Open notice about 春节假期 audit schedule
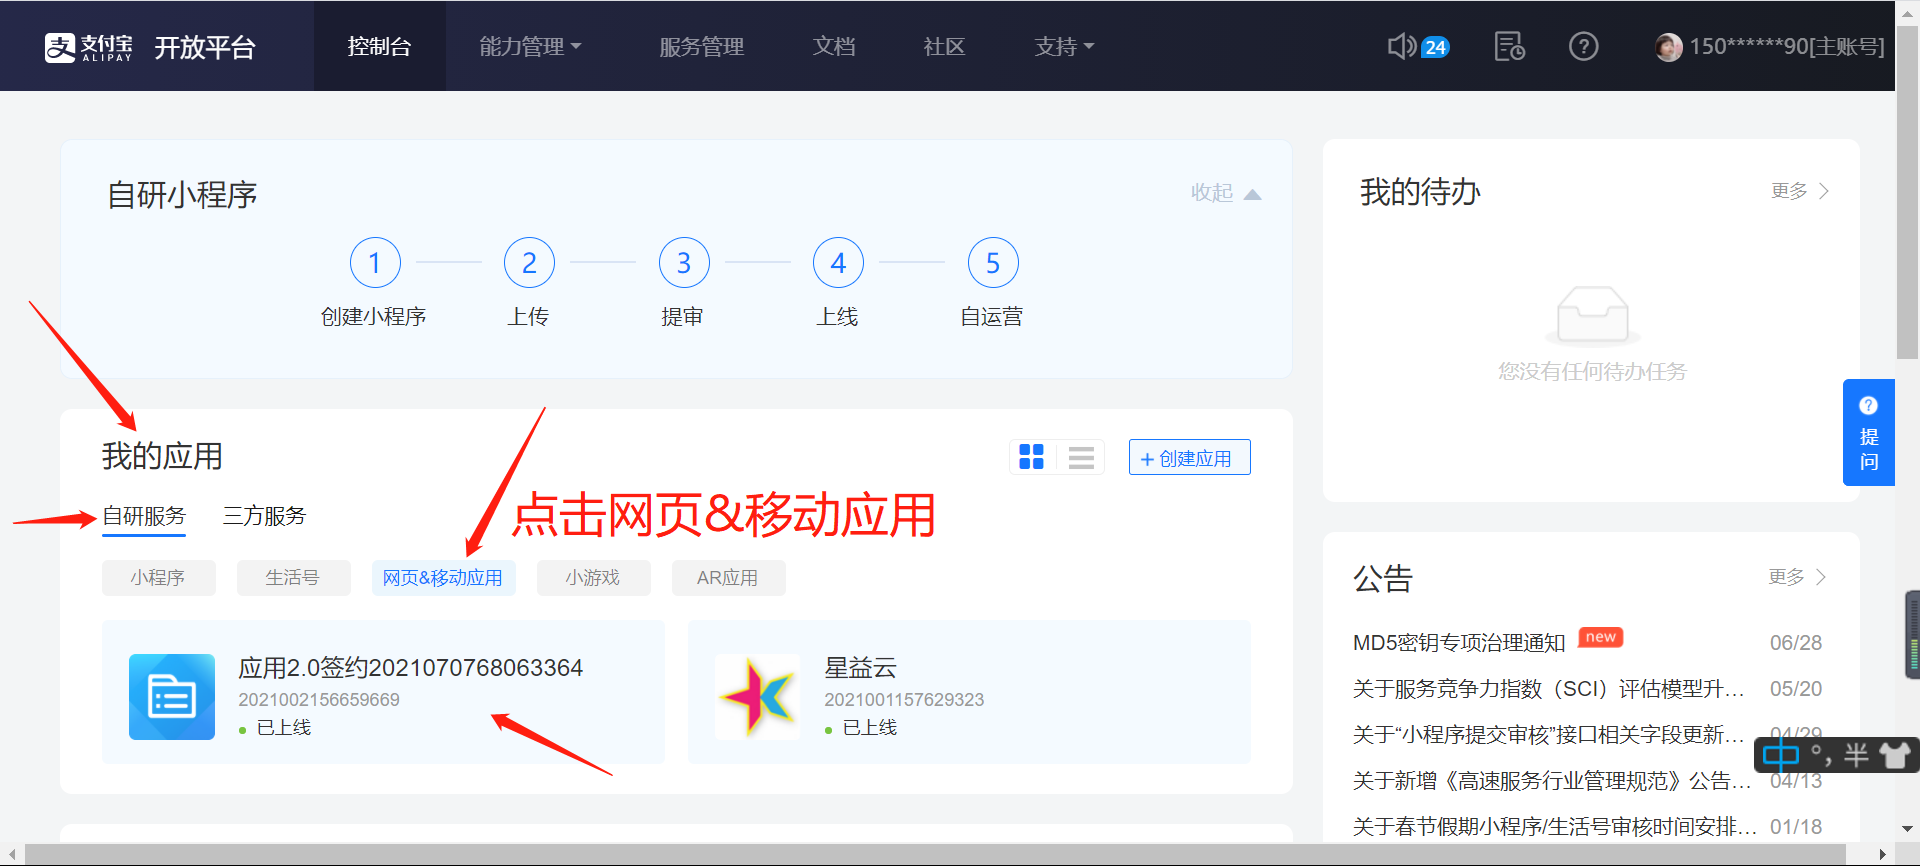The image size is (1920, 866). click(x=1554, y=826)
